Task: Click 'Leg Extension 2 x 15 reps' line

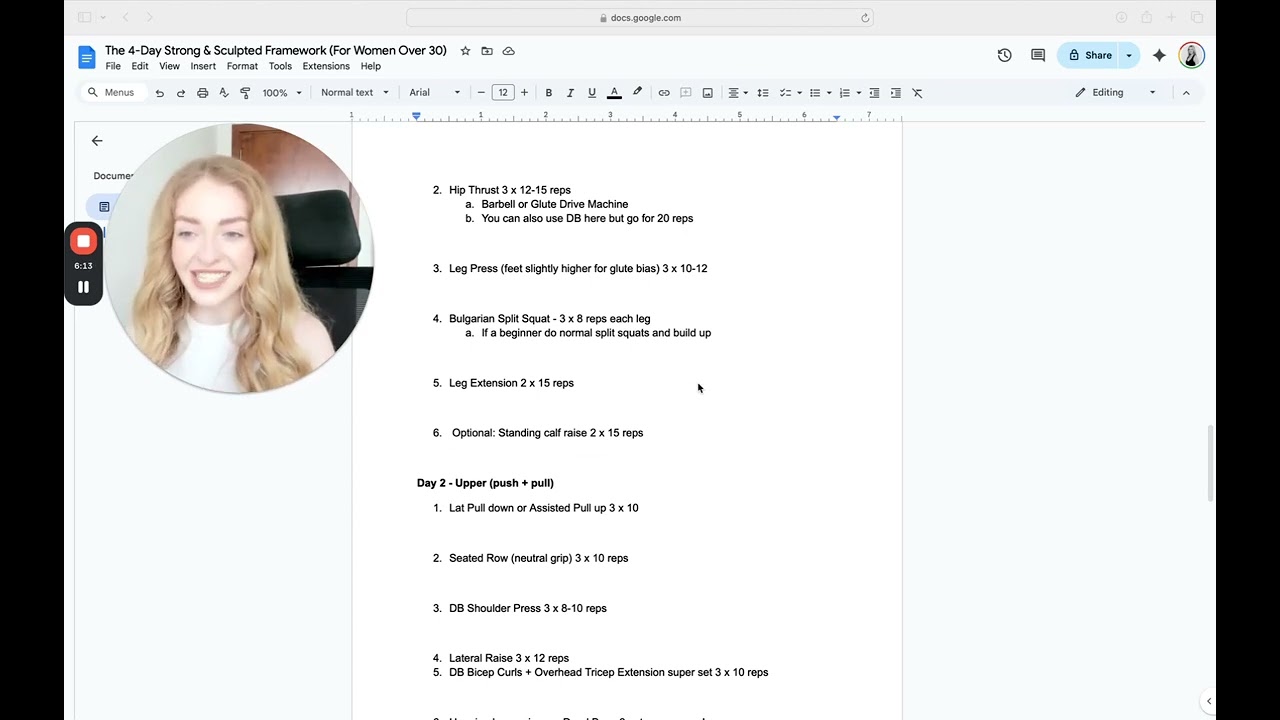Action: tap(511, 383)
